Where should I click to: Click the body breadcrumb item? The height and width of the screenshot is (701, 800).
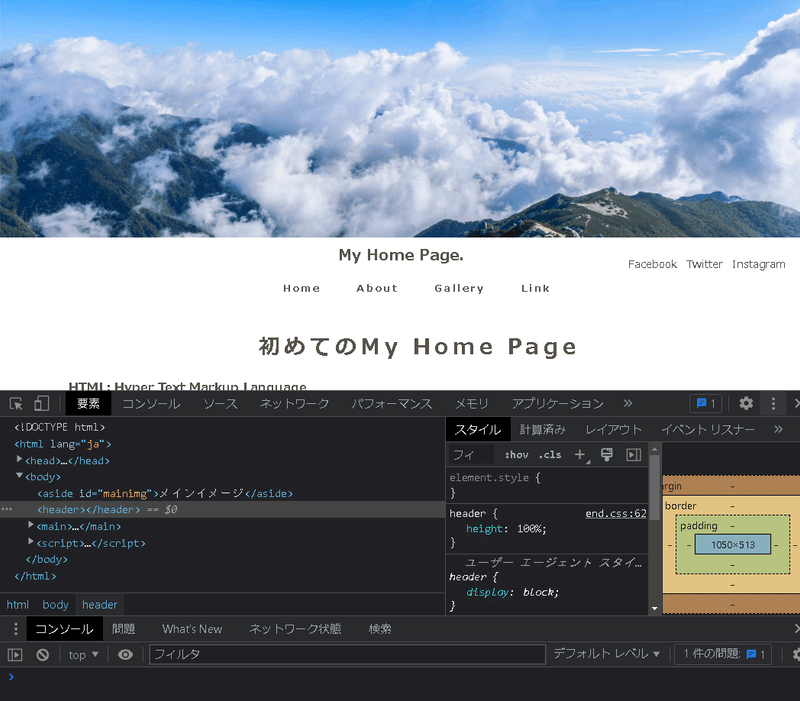coord(55,605)
